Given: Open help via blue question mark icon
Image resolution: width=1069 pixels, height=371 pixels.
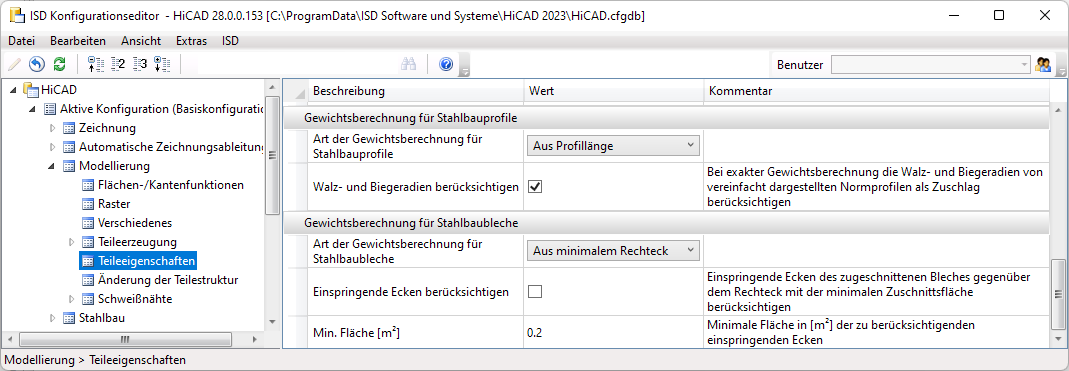Looking at the screenshot, I should tap(447, 65).
